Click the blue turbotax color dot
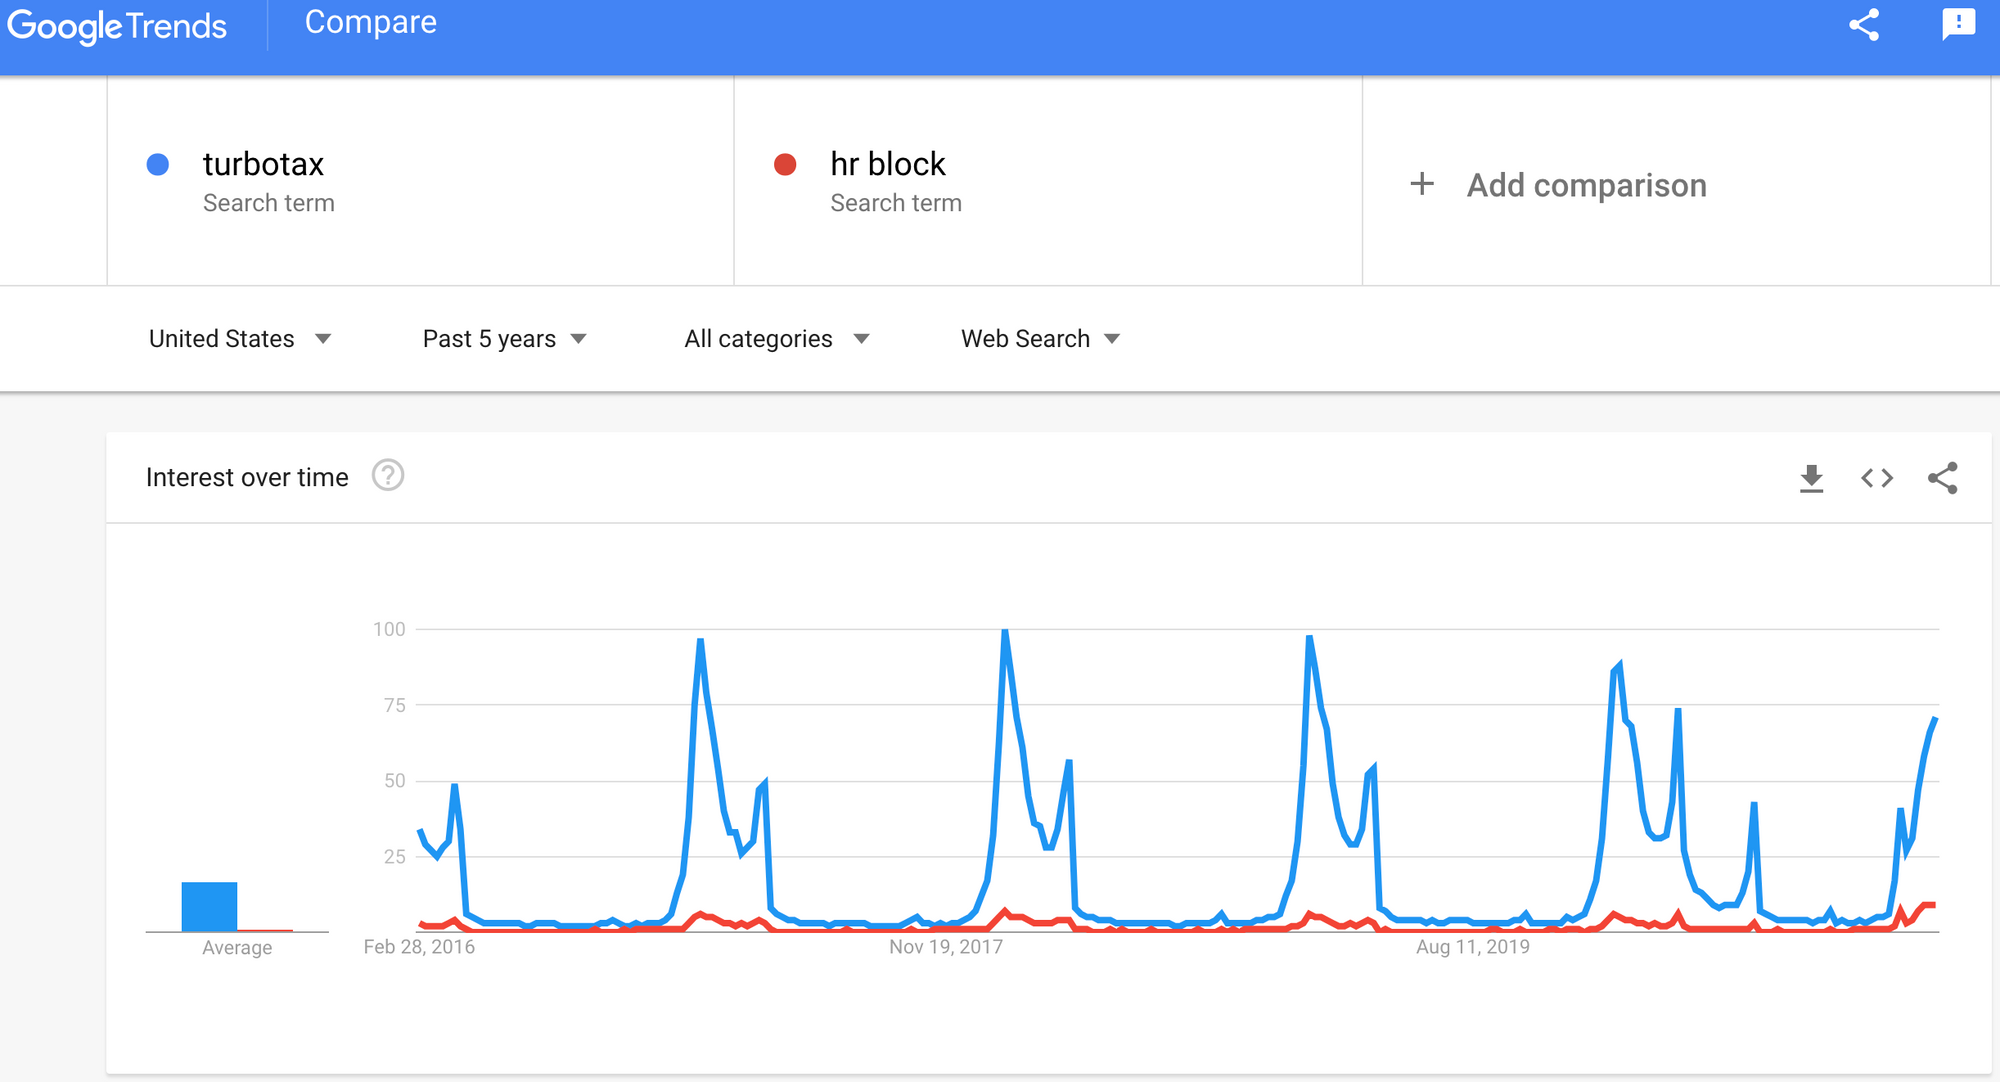This screenshot has height=1082, width=2000. tap(158, 165)
